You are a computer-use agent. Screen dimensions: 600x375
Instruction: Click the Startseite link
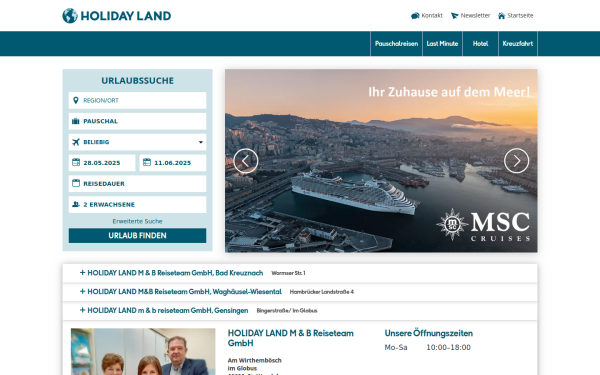click(520, 16)
